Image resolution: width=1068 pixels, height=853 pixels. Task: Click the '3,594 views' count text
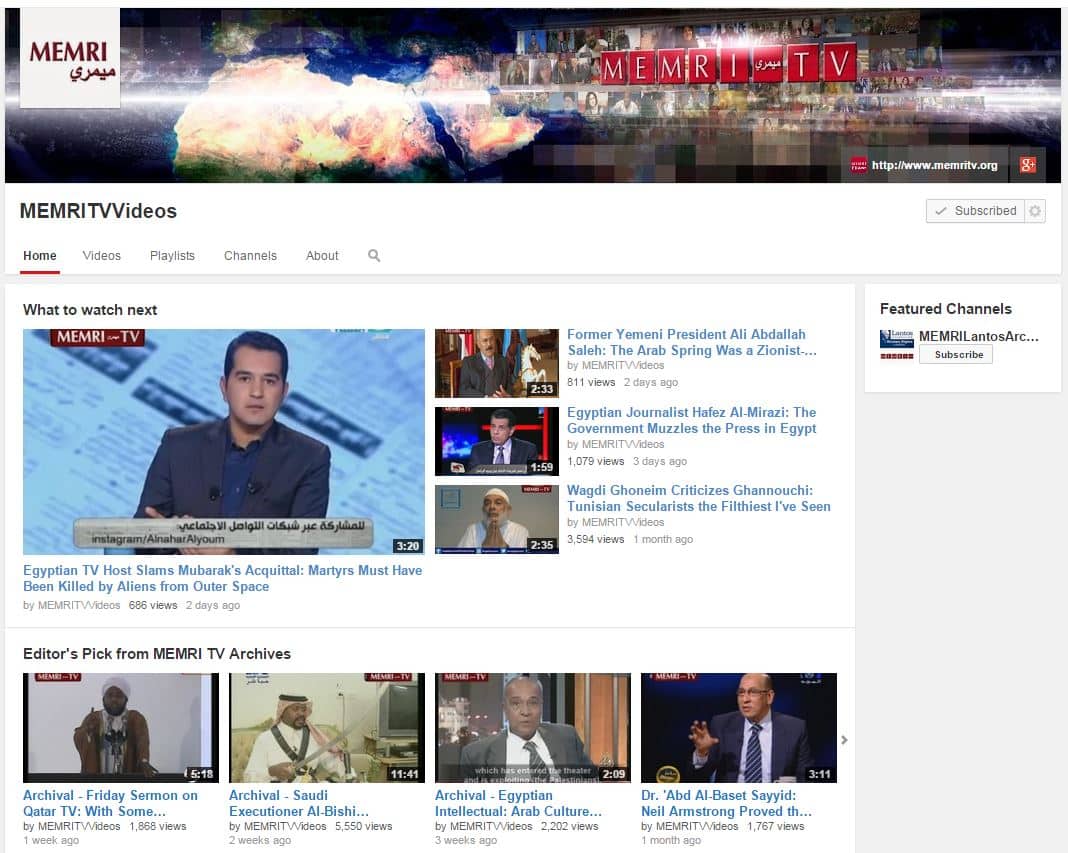coord(596,539)
